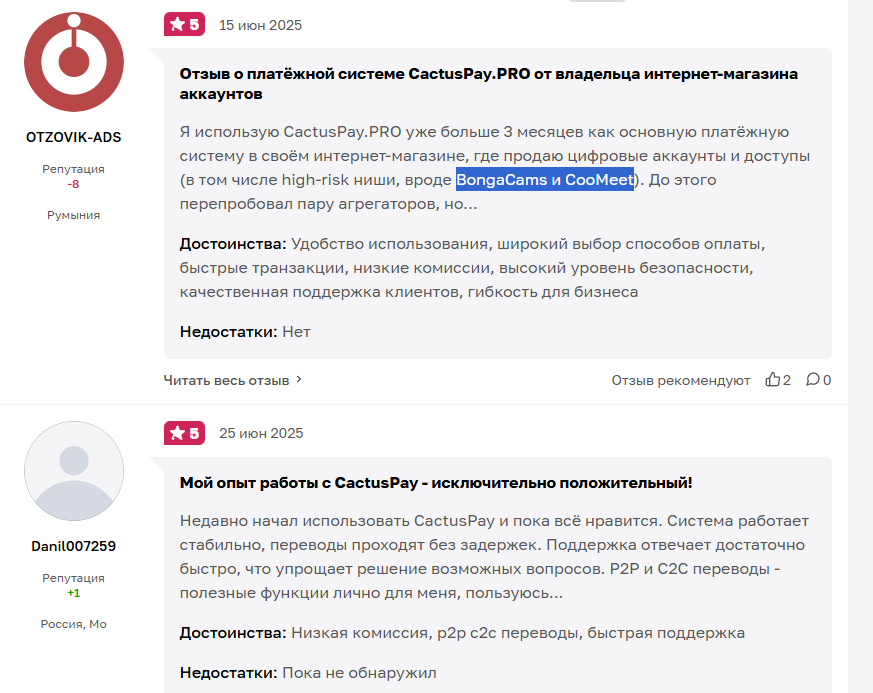Click the 'Отзыв рекомендуют' label
The height and width of the screenshot is (693, 873).
pos(681,380)
